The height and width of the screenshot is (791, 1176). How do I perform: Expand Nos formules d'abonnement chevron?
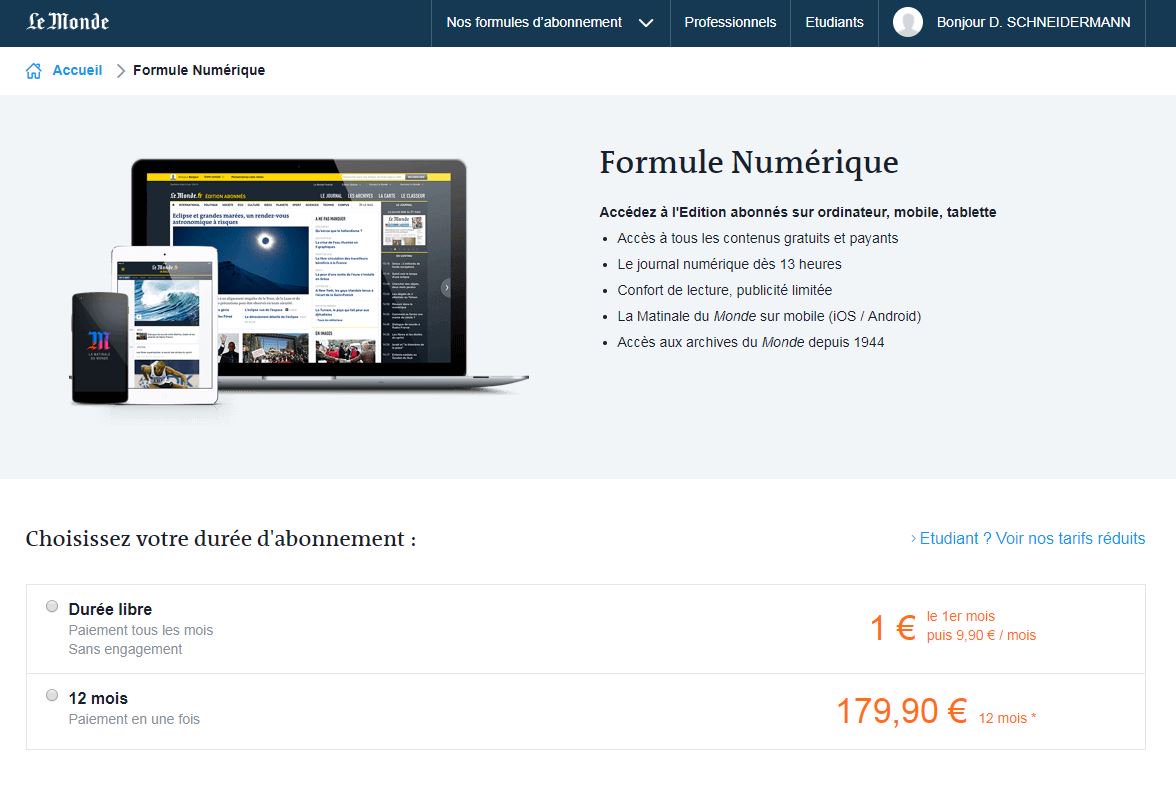646,23
